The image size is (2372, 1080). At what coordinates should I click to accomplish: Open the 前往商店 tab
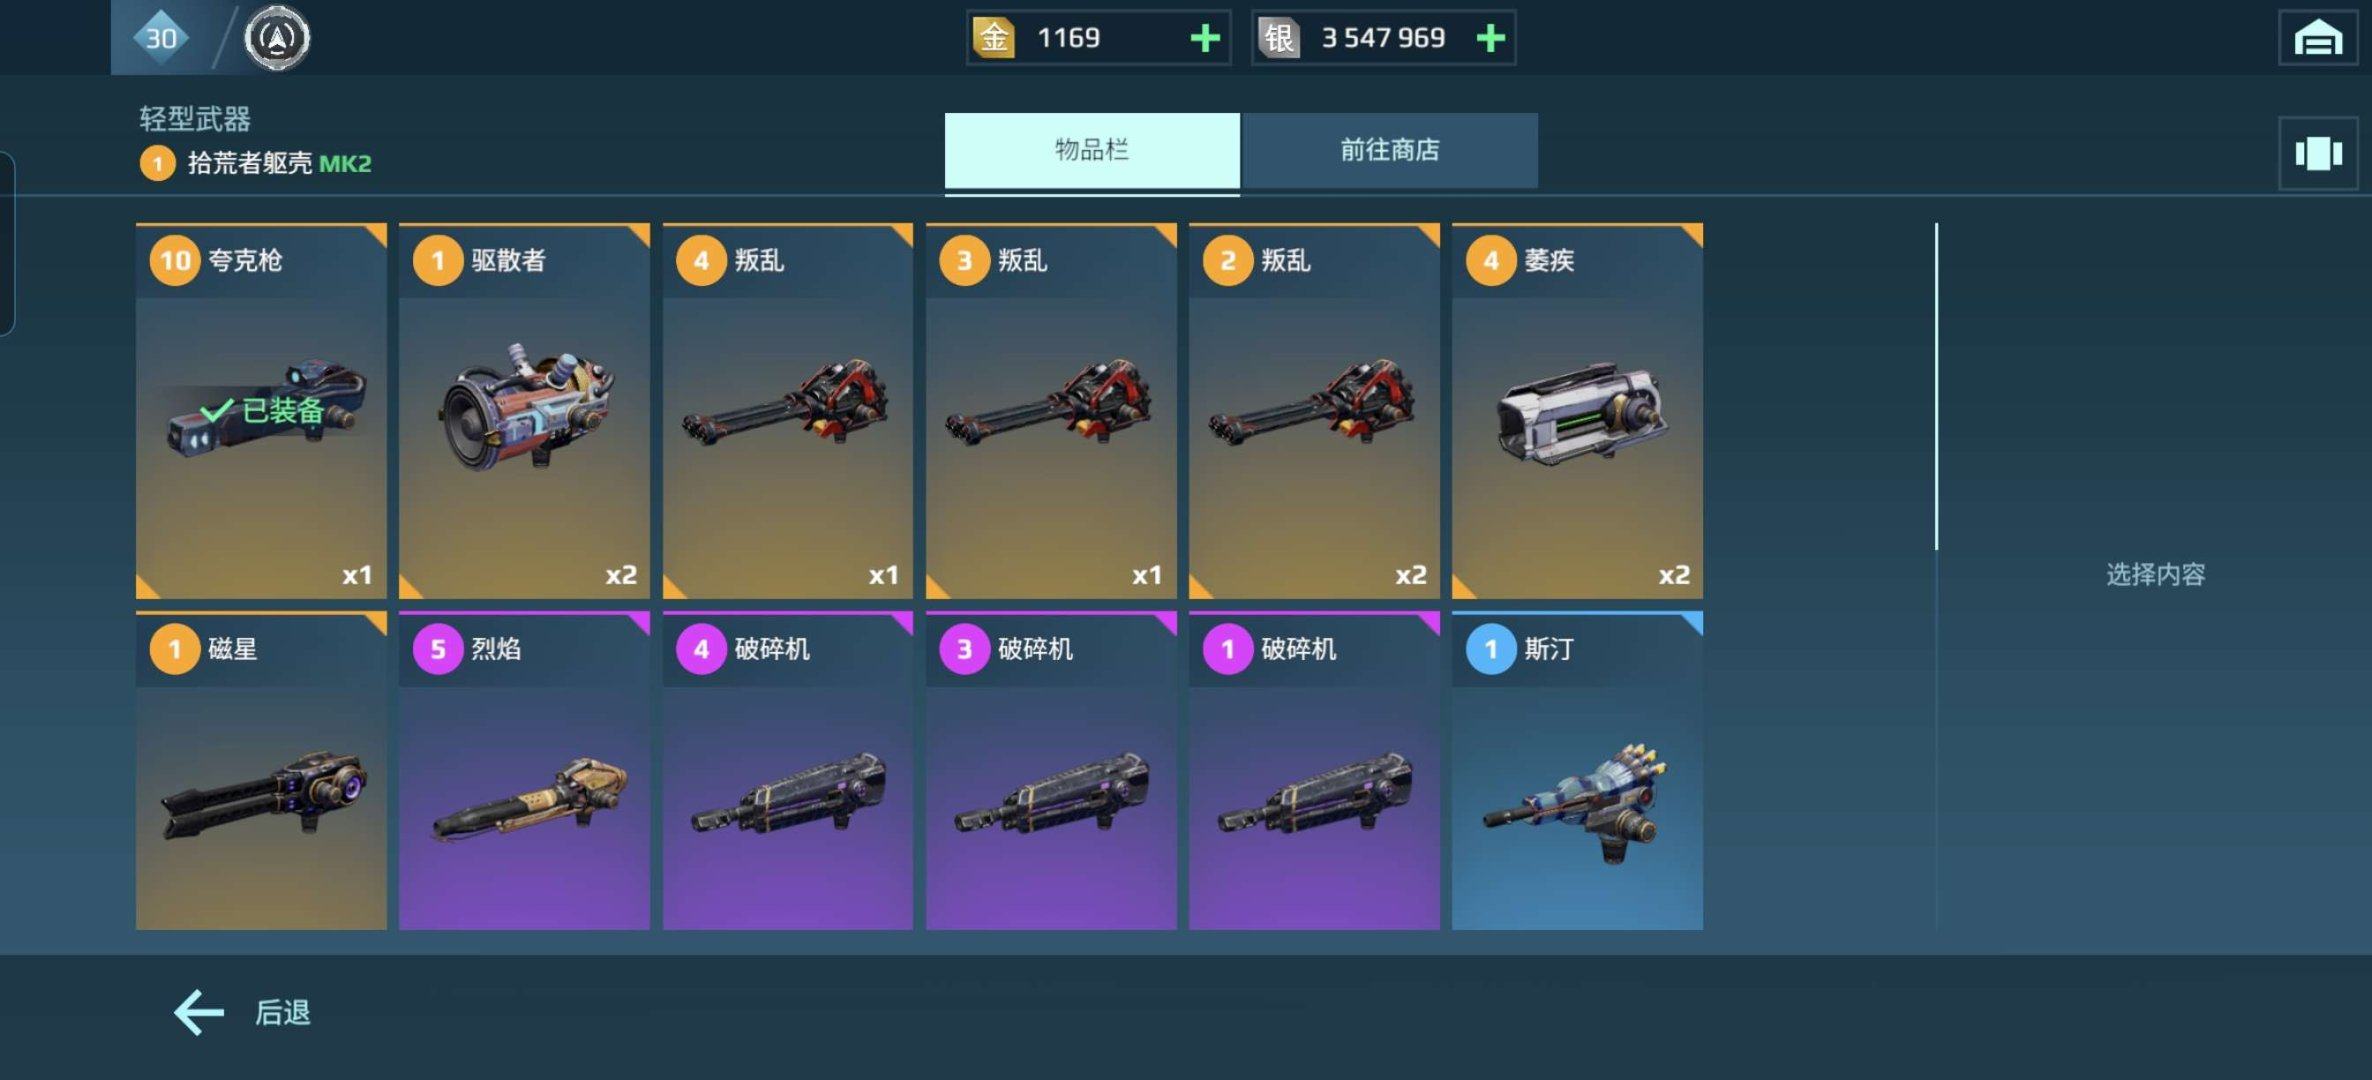point(1389,150)
